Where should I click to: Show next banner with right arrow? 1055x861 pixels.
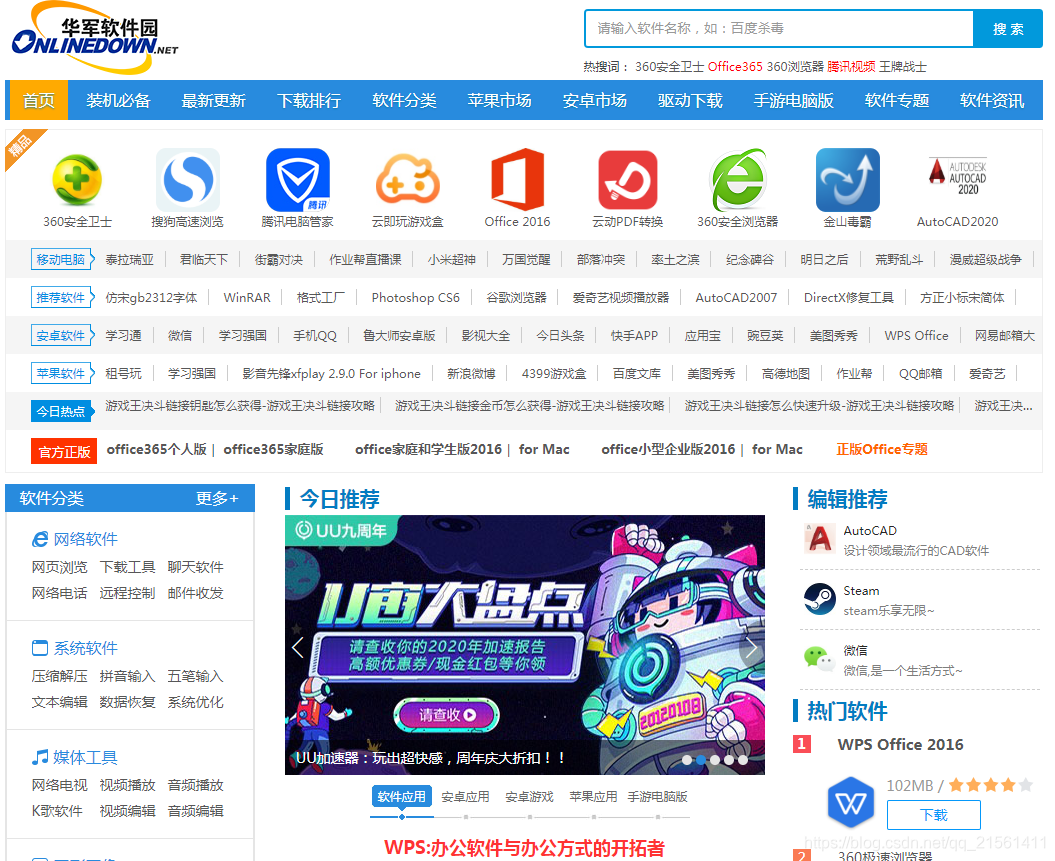click(751, 647)
